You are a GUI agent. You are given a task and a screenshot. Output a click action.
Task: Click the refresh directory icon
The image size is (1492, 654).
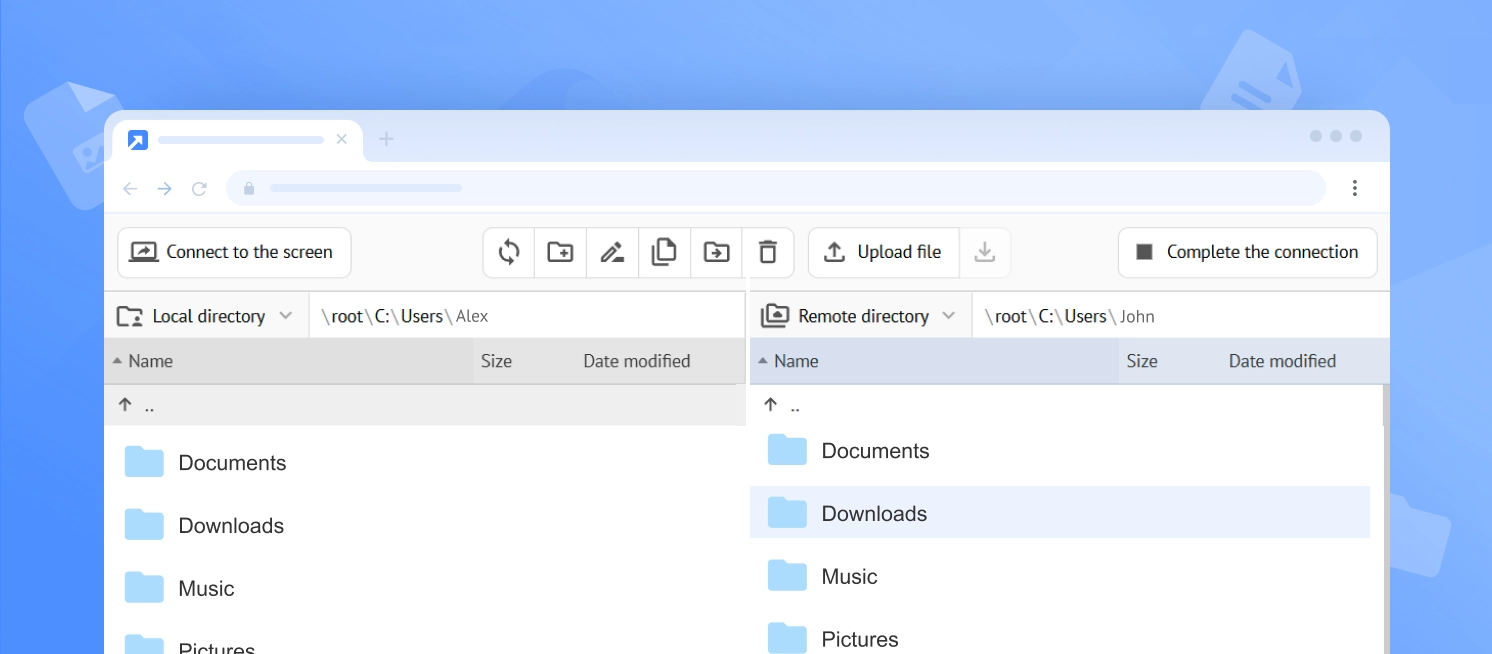point(509,252)
